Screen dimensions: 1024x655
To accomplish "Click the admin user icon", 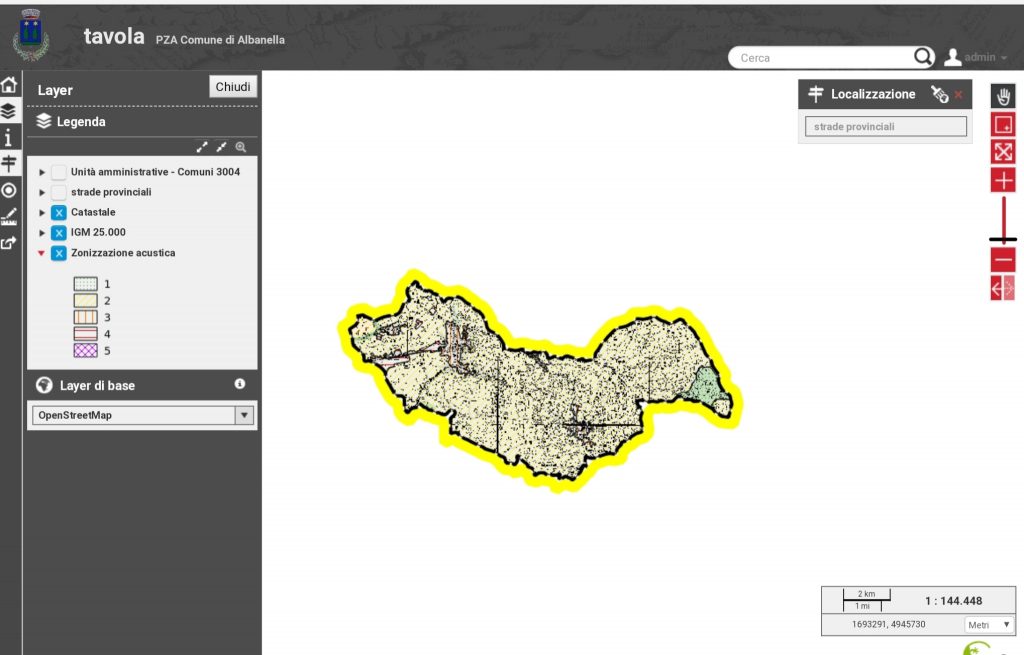I will coord(953,57).
